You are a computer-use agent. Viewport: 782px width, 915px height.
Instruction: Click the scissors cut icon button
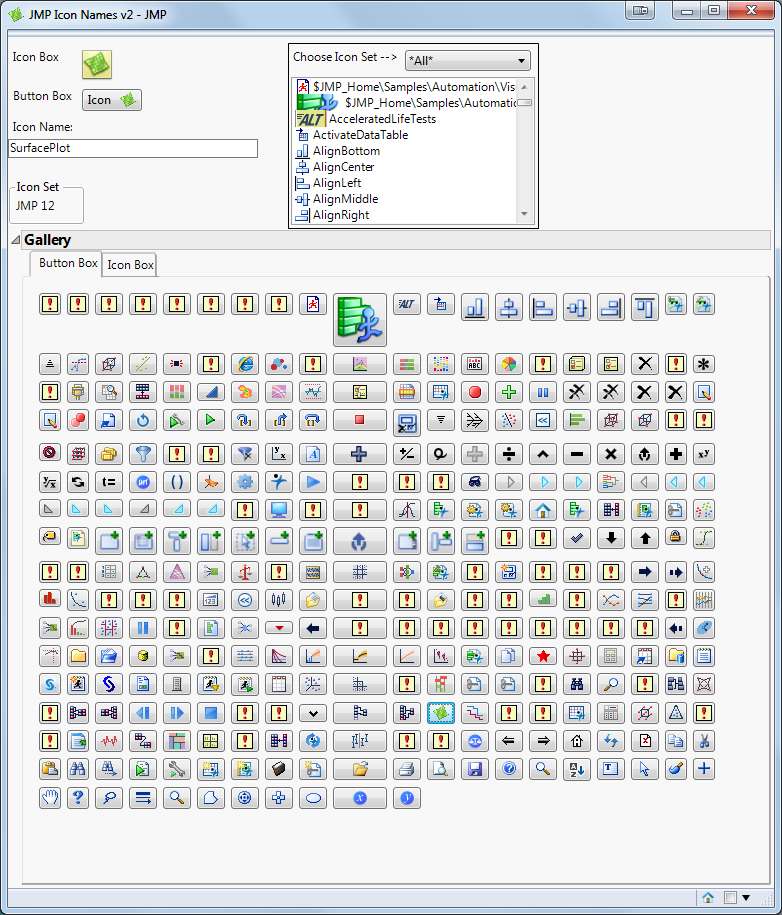click(x=704, y=741)
